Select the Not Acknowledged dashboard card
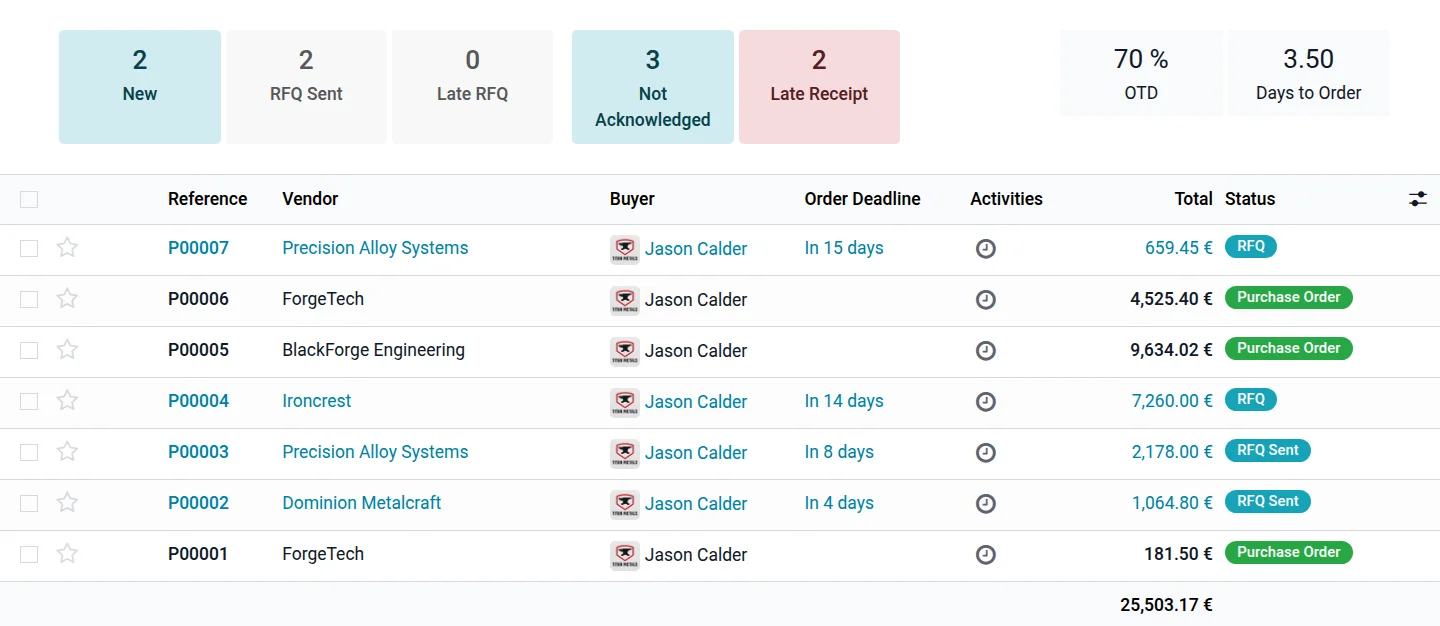The width and height of the screenshot is (1440, 626). [x=652, y=87]
